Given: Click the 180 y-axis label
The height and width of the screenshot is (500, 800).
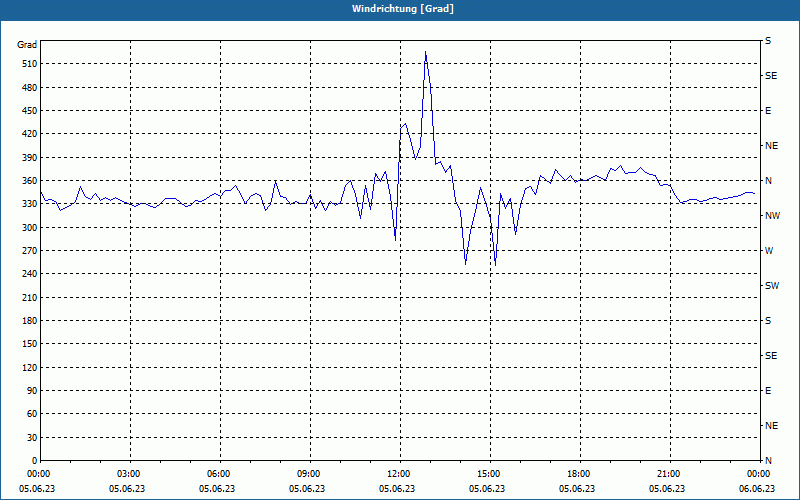Looking at the screenshot, I should pos(30,320).
